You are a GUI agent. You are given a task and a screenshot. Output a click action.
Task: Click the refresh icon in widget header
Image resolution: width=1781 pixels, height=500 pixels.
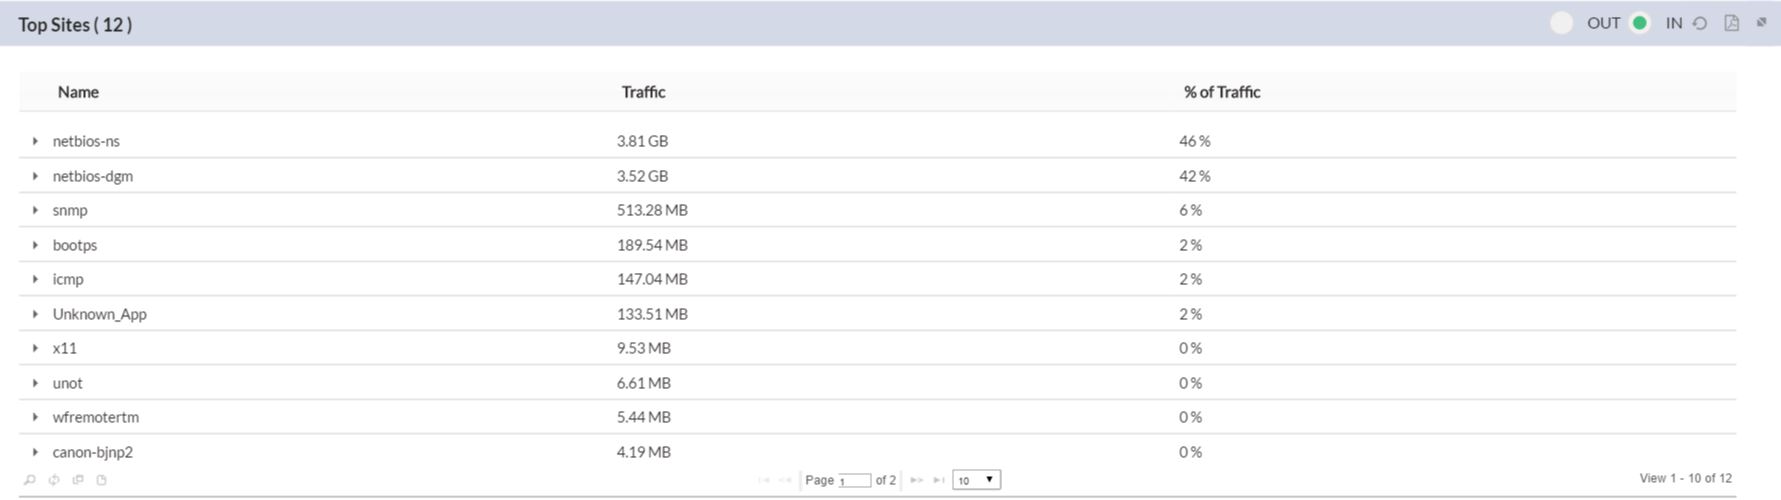[1700, 23]
